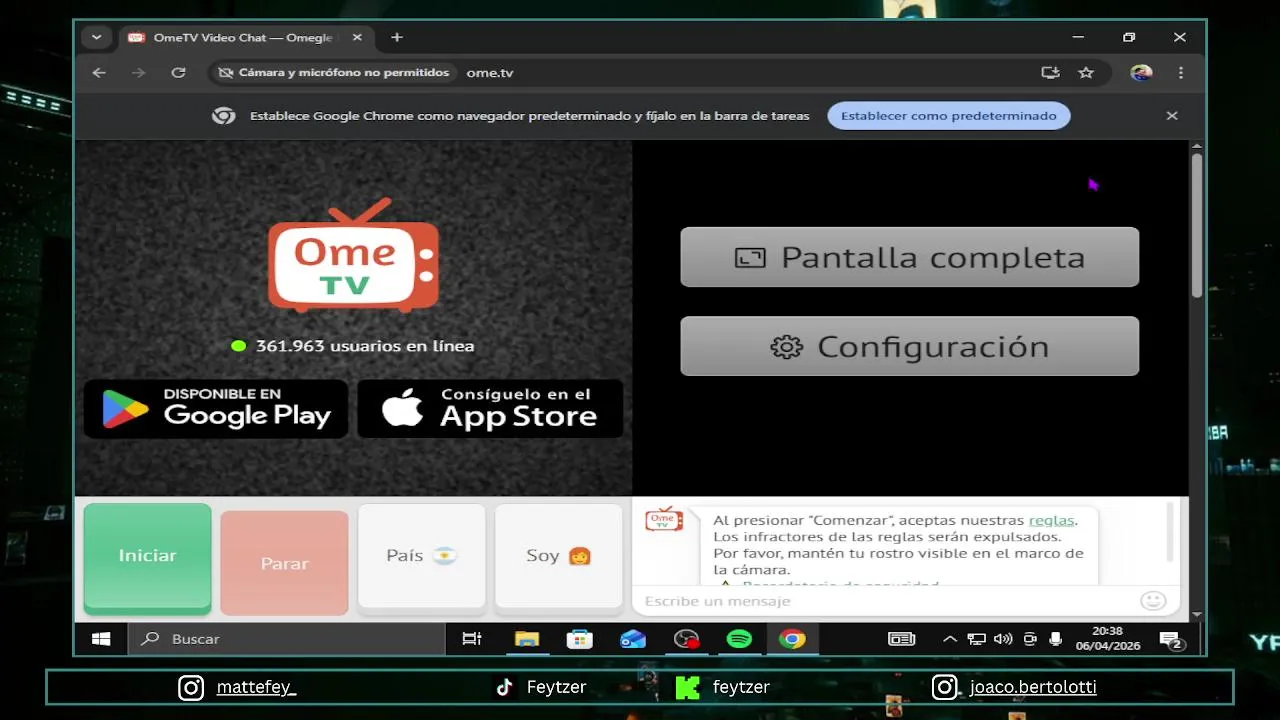The width and height of the screenshot is (1280, 720).
Task: Open the Configuración settings button
Action: (x=909, y=346)
